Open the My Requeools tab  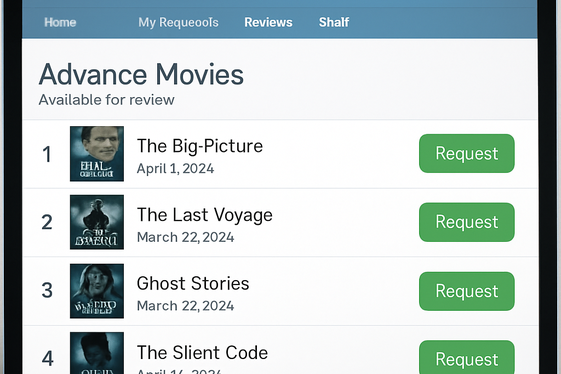click(x=178, y=23)
